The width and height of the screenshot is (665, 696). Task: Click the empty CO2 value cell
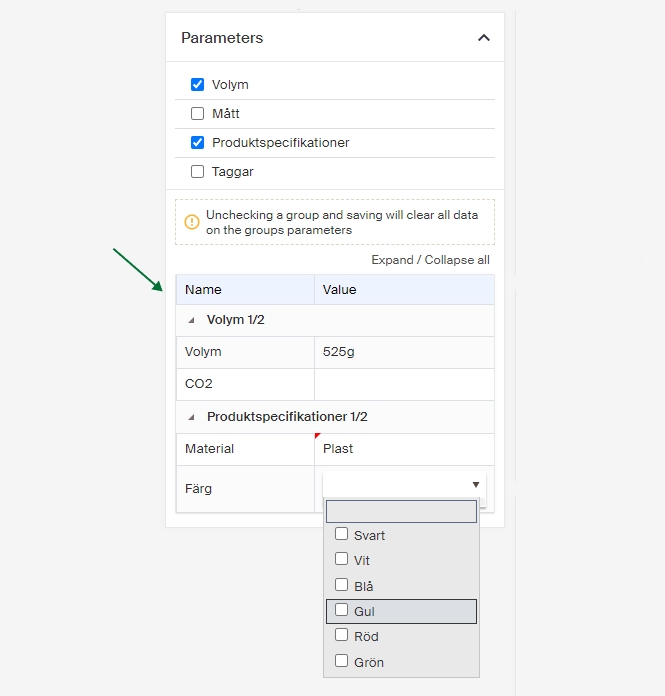click(403, 384)
